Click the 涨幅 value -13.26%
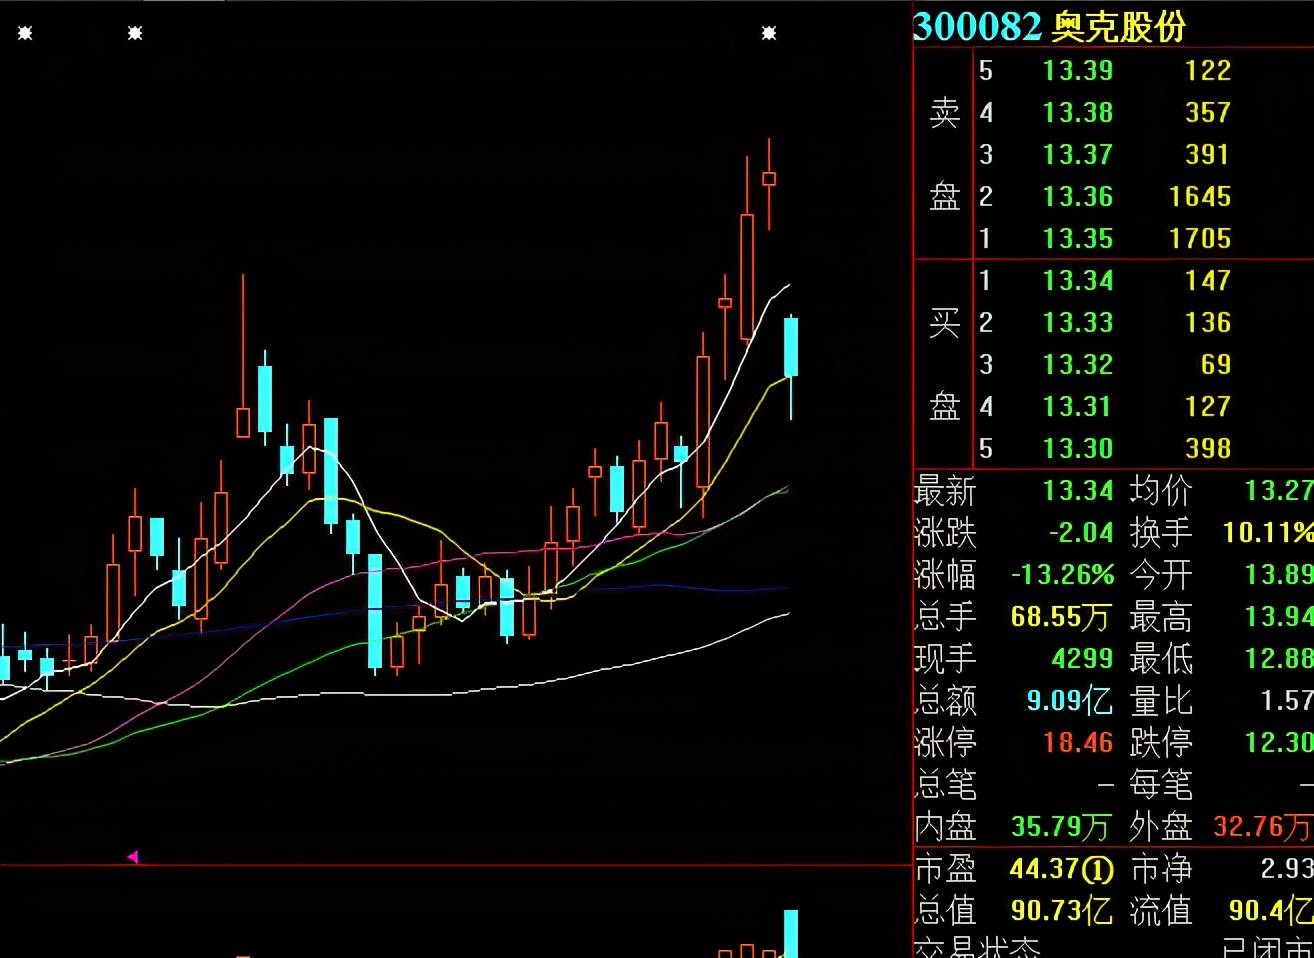1314x958 pixels. tap(1062, 575)
